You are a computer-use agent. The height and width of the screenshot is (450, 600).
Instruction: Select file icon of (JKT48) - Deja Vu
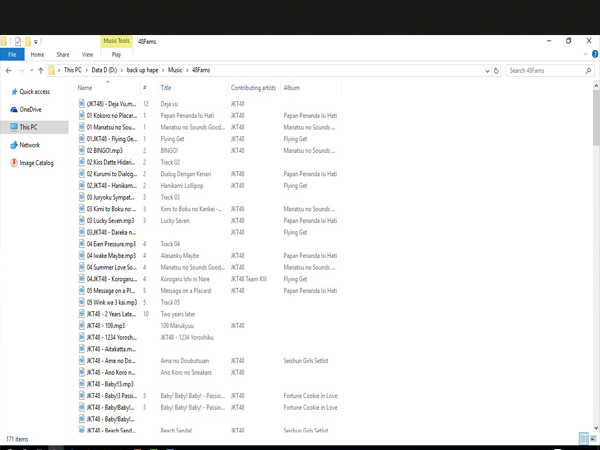(82, 104)
